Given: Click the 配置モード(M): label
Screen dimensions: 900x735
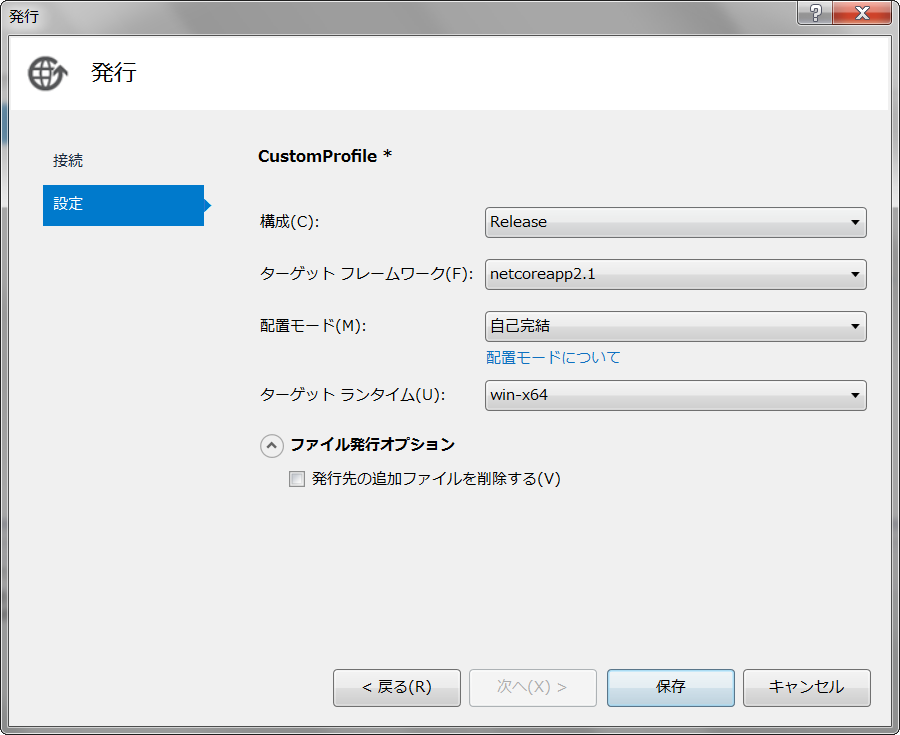Looking at the screenshot, I should [313, 325].
